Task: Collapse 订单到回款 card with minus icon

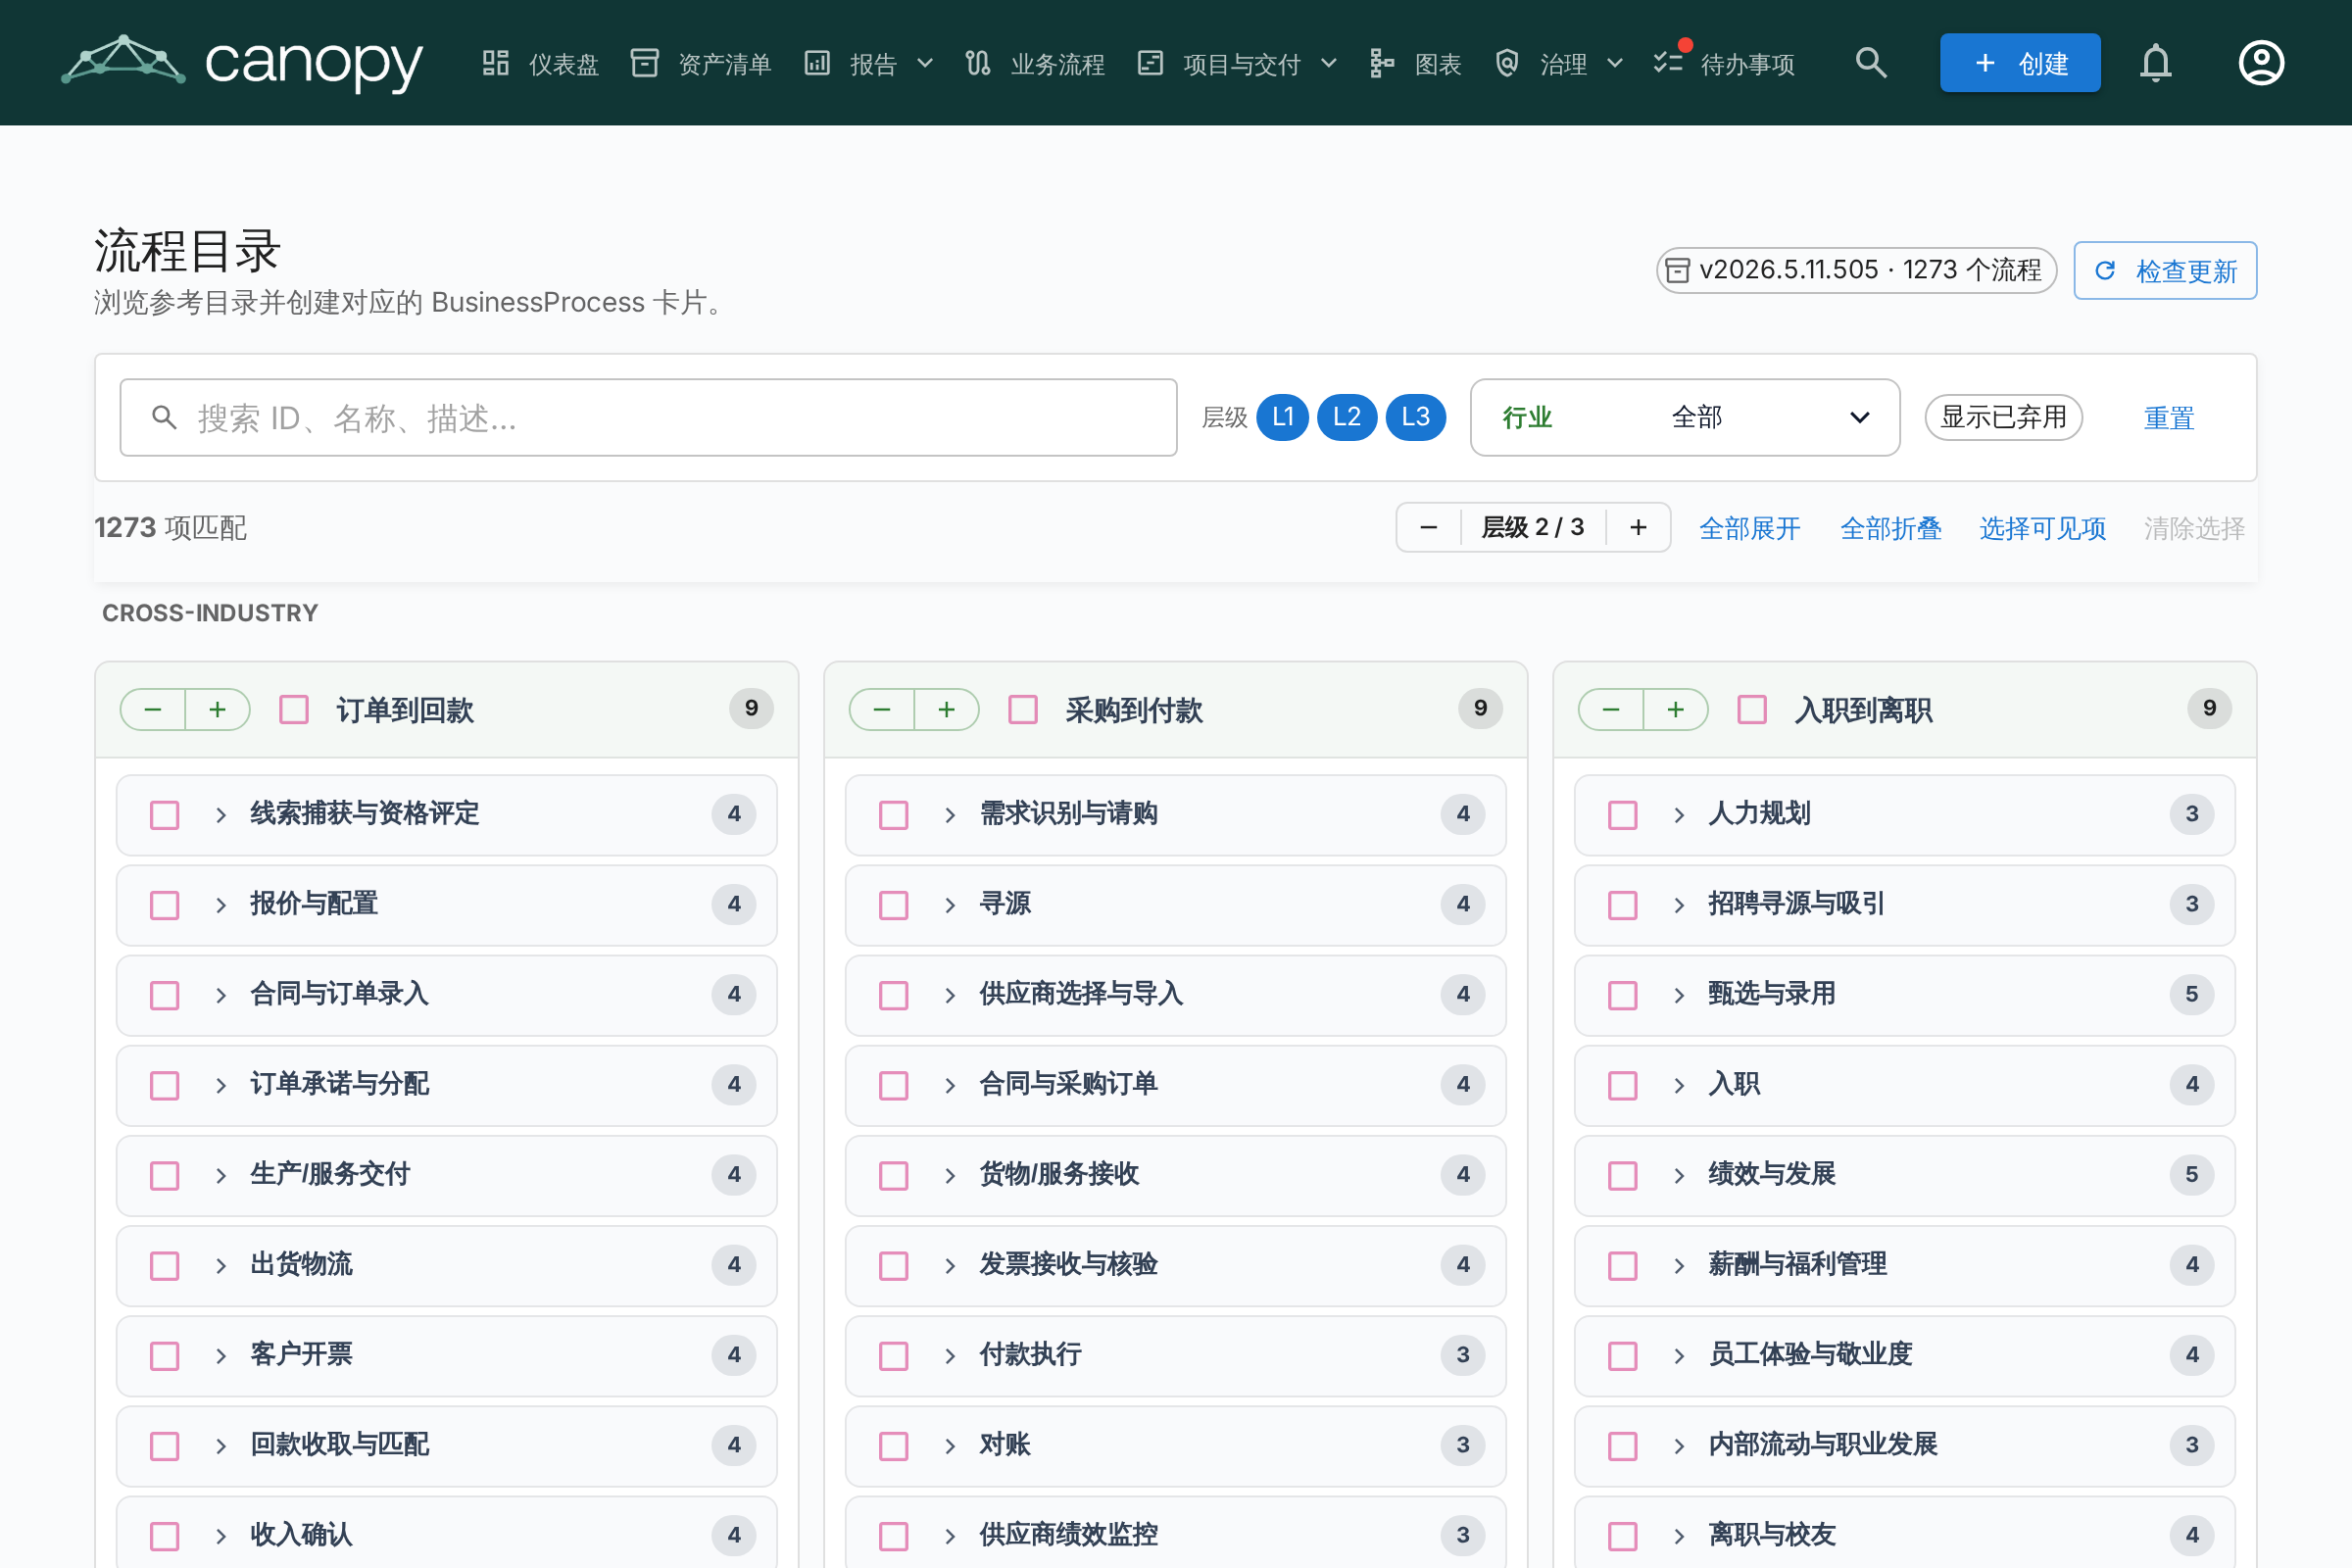Action: point(153,710)
